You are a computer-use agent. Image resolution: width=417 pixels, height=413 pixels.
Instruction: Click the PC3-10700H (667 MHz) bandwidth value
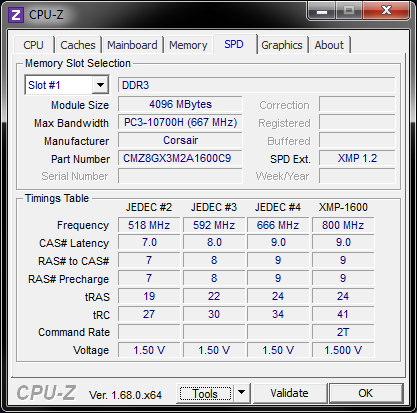pos(180,122)
